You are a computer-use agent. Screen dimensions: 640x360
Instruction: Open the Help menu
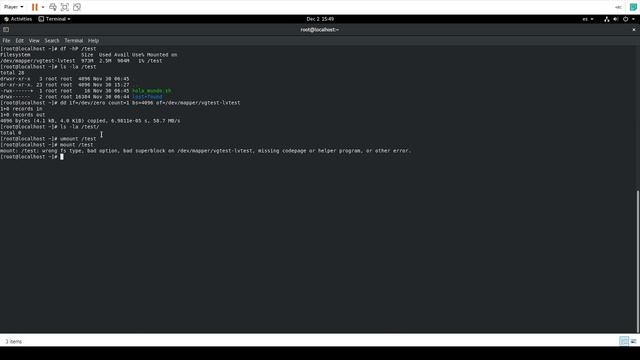tap(93, 40)
